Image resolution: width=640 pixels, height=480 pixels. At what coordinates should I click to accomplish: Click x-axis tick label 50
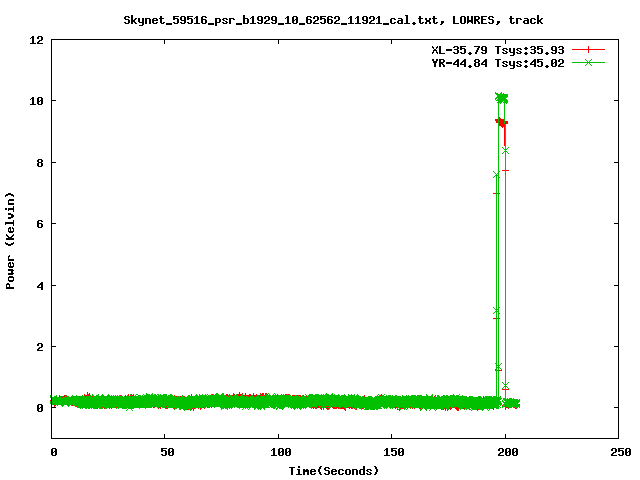pos(167,452)
